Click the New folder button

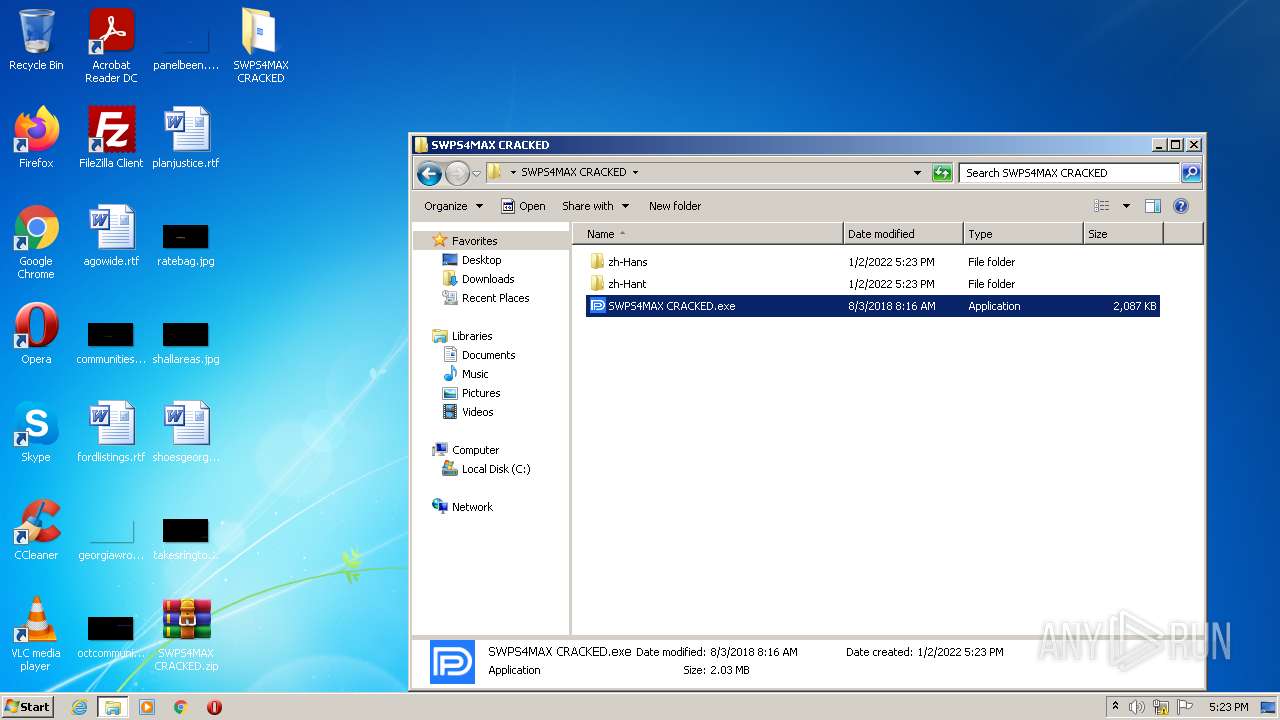tap(675, 206)
